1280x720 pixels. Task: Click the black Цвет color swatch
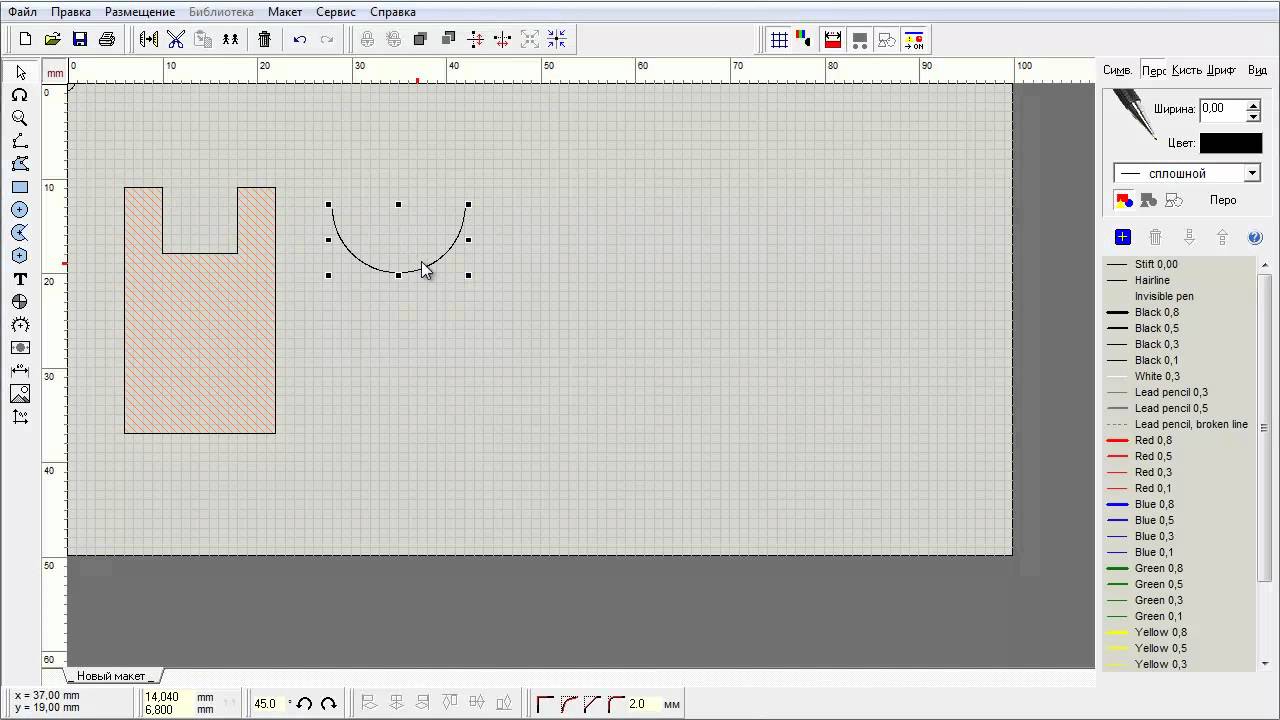click(1231, 143)
